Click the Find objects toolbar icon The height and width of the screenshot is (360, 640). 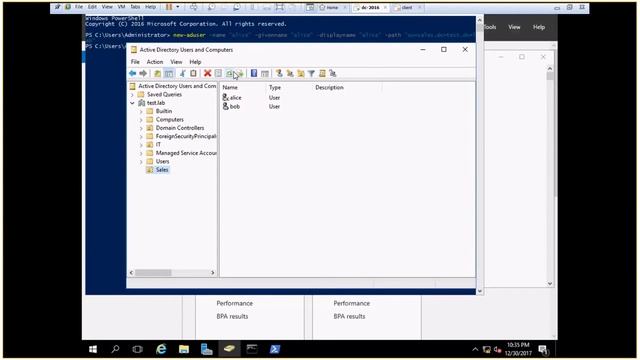tap(322, 73)
